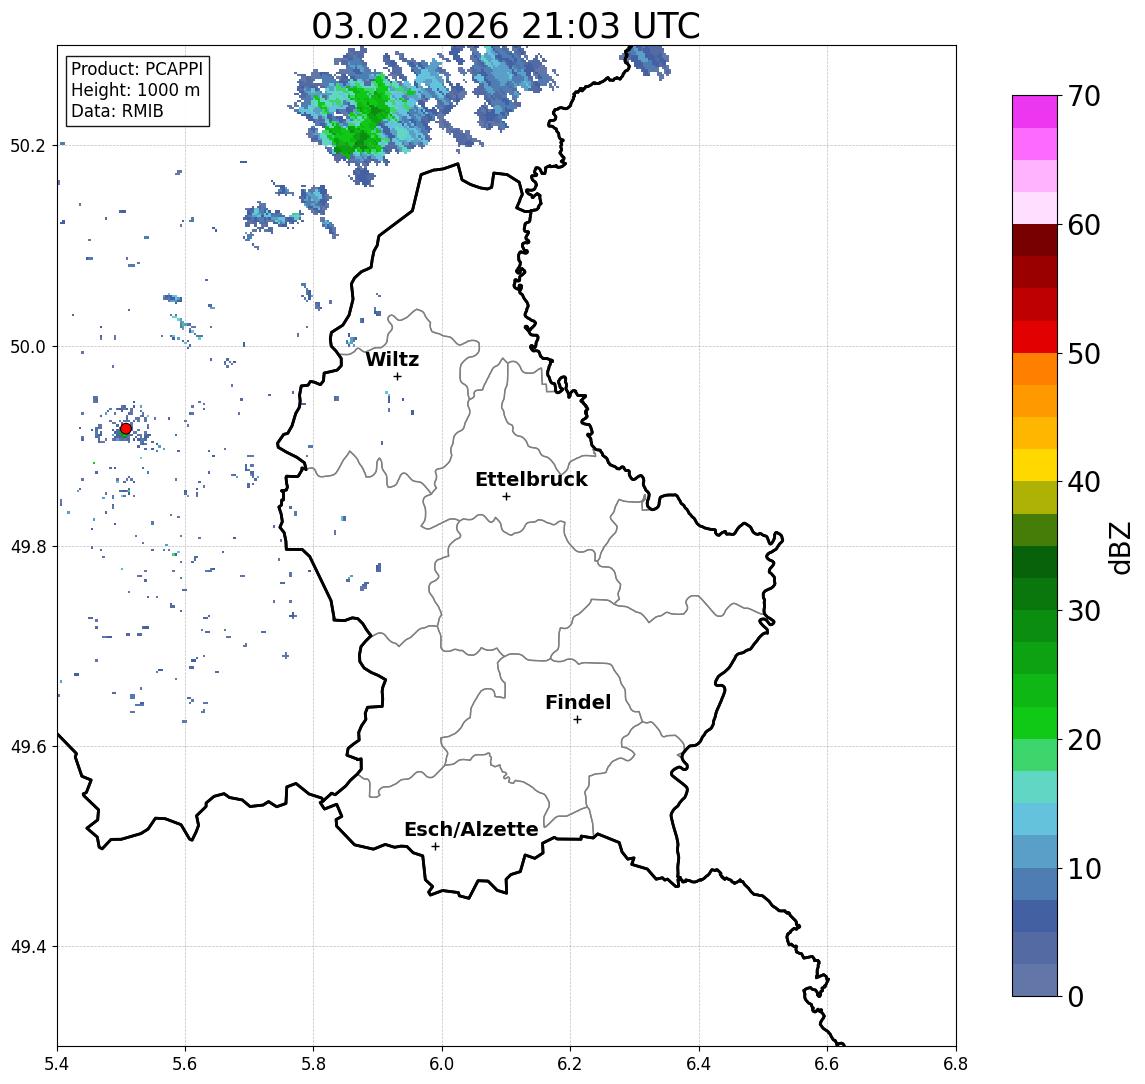Click the plot title '03.02.2026 21:03 UTC'
Image resolution: width=1145 pixels, height=1084 pixels.
tap(505, 26)
